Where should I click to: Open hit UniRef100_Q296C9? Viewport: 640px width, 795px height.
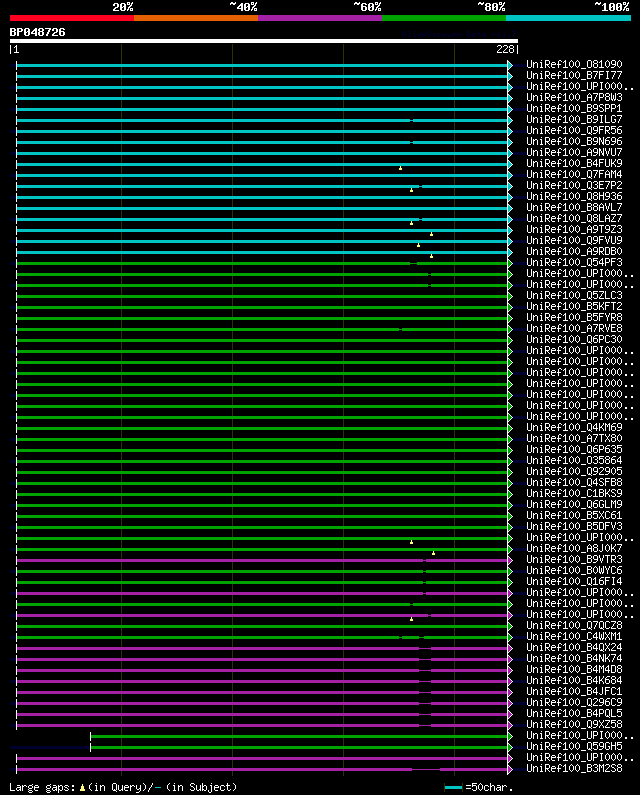coord(574,703)
